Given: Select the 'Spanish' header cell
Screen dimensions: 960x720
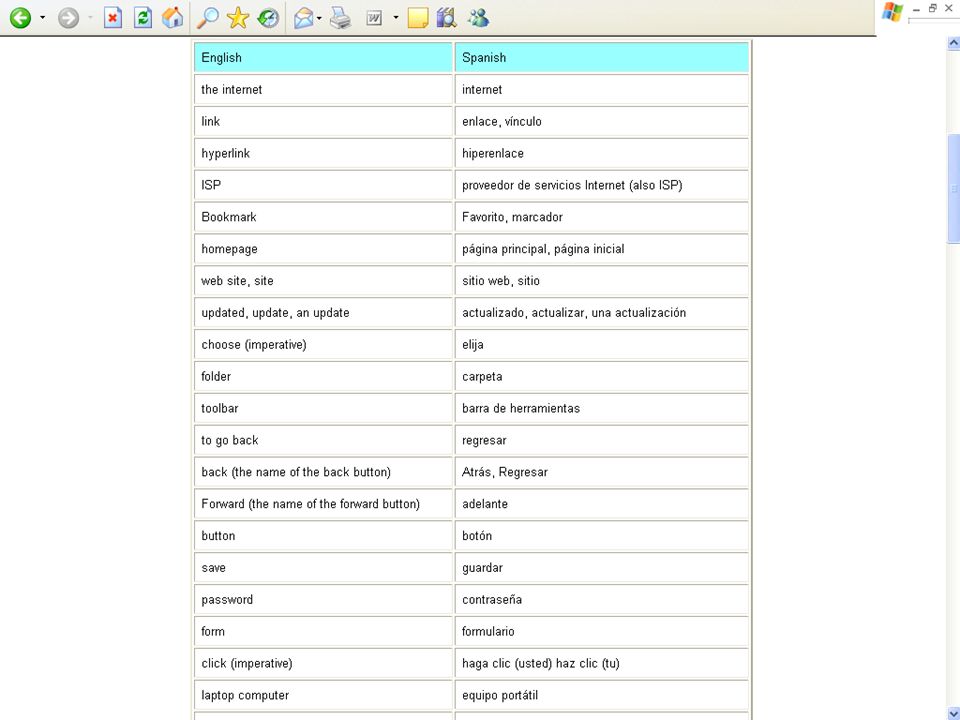Looking at the screenshot, I should tap(602, 58).
